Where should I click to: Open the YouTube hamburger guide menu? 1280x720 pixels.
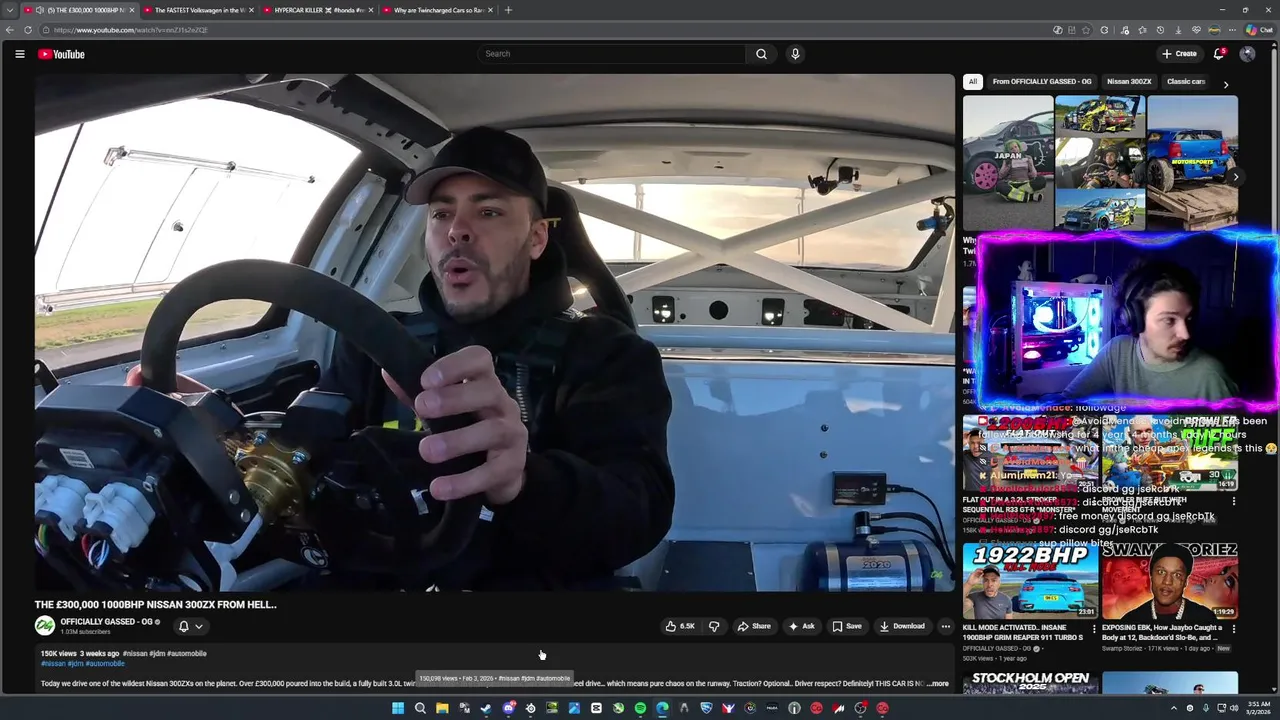[x=19, y=54]
